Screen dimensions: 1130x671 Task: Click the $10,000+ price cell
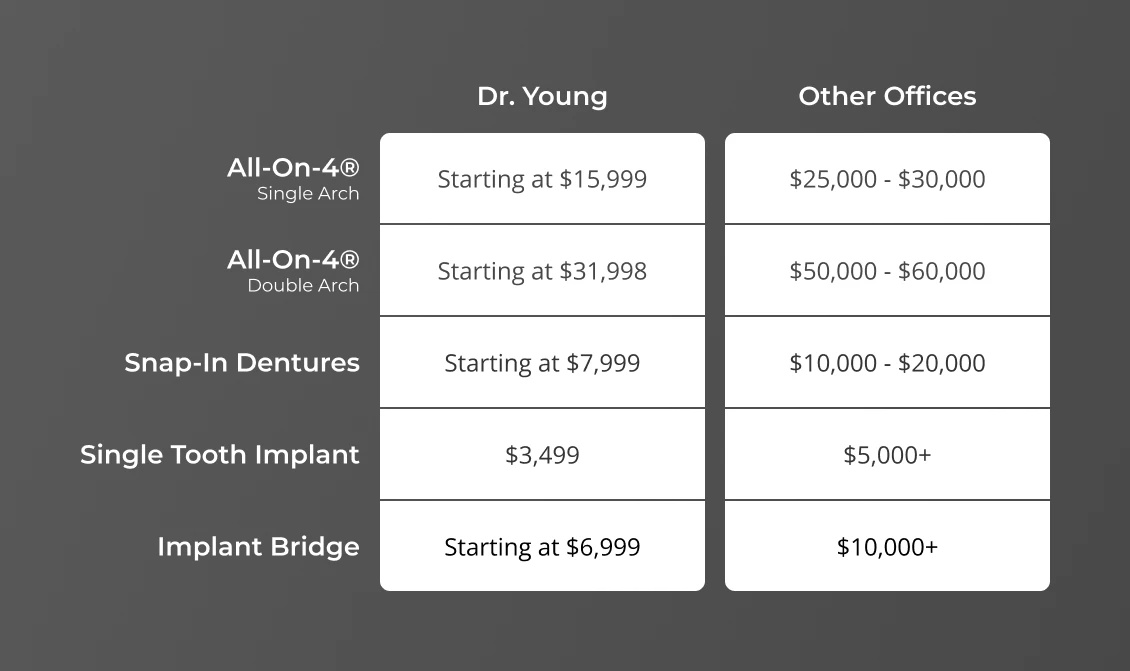coord(887,547)
